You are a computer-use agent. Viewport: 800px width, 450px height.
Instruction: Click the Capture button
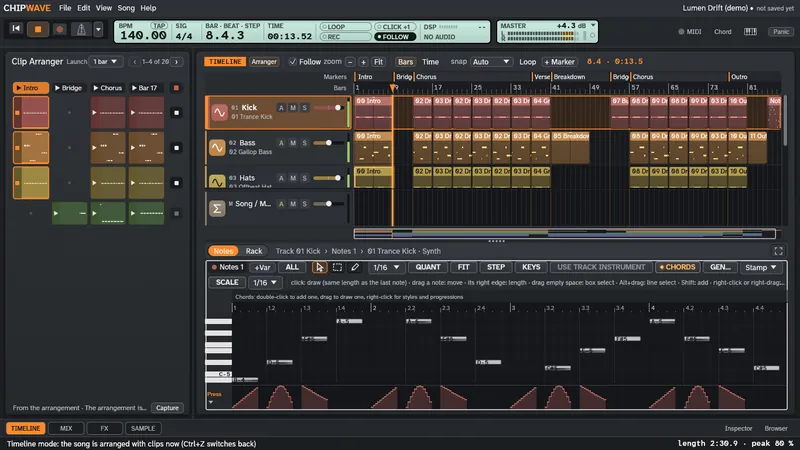pos(167,408)
